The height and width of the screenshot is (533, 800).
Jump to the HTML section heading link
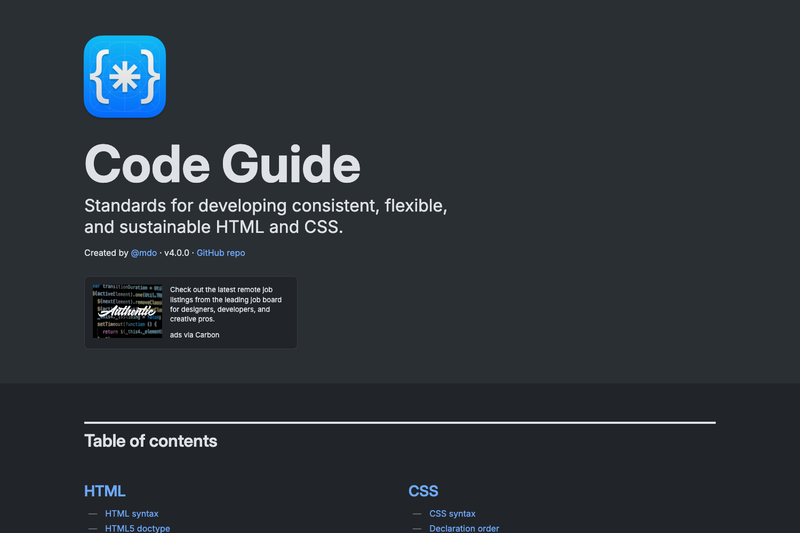pyautogui.click(x=105, y=491)
